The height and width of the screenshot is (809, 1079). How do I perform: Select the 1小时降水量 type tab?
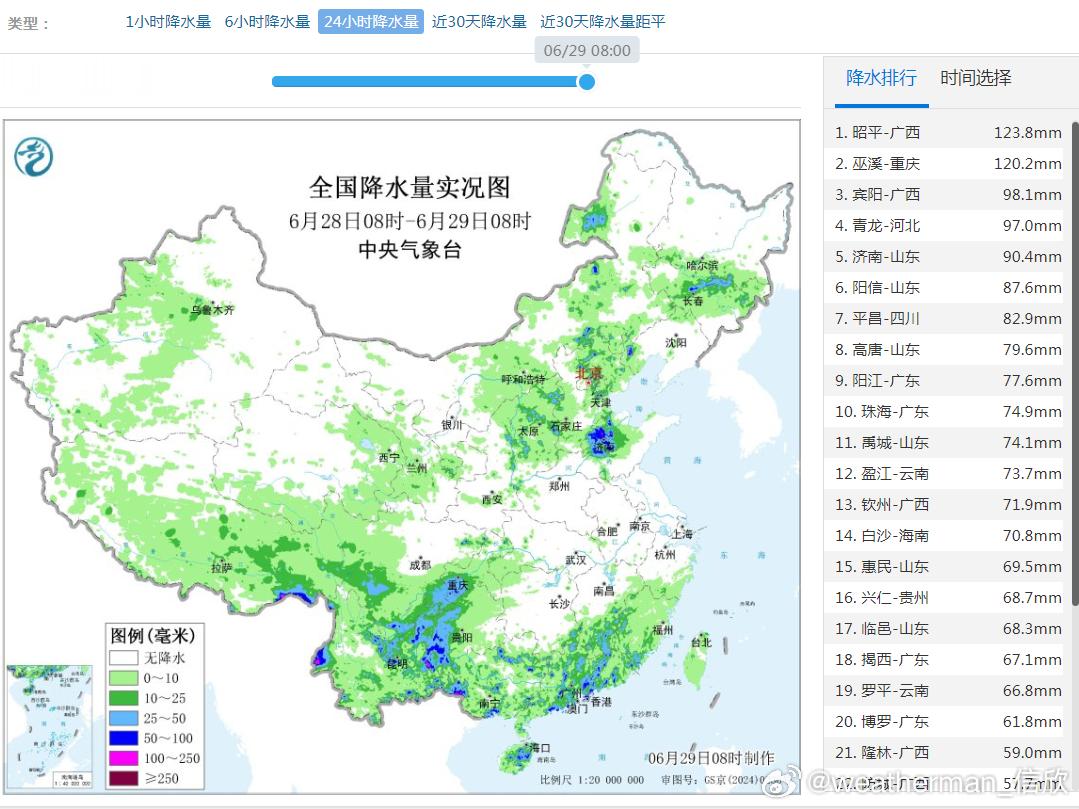tap(168, 22)
